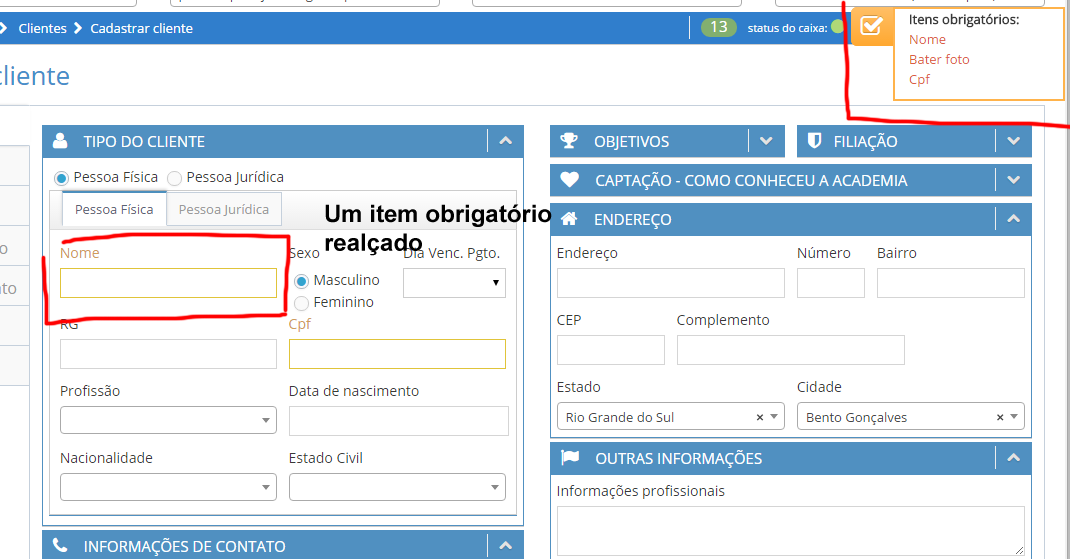Screen dimensions: 1070x559
Task: Choose Feminino as the sex option
Action: 302,303
